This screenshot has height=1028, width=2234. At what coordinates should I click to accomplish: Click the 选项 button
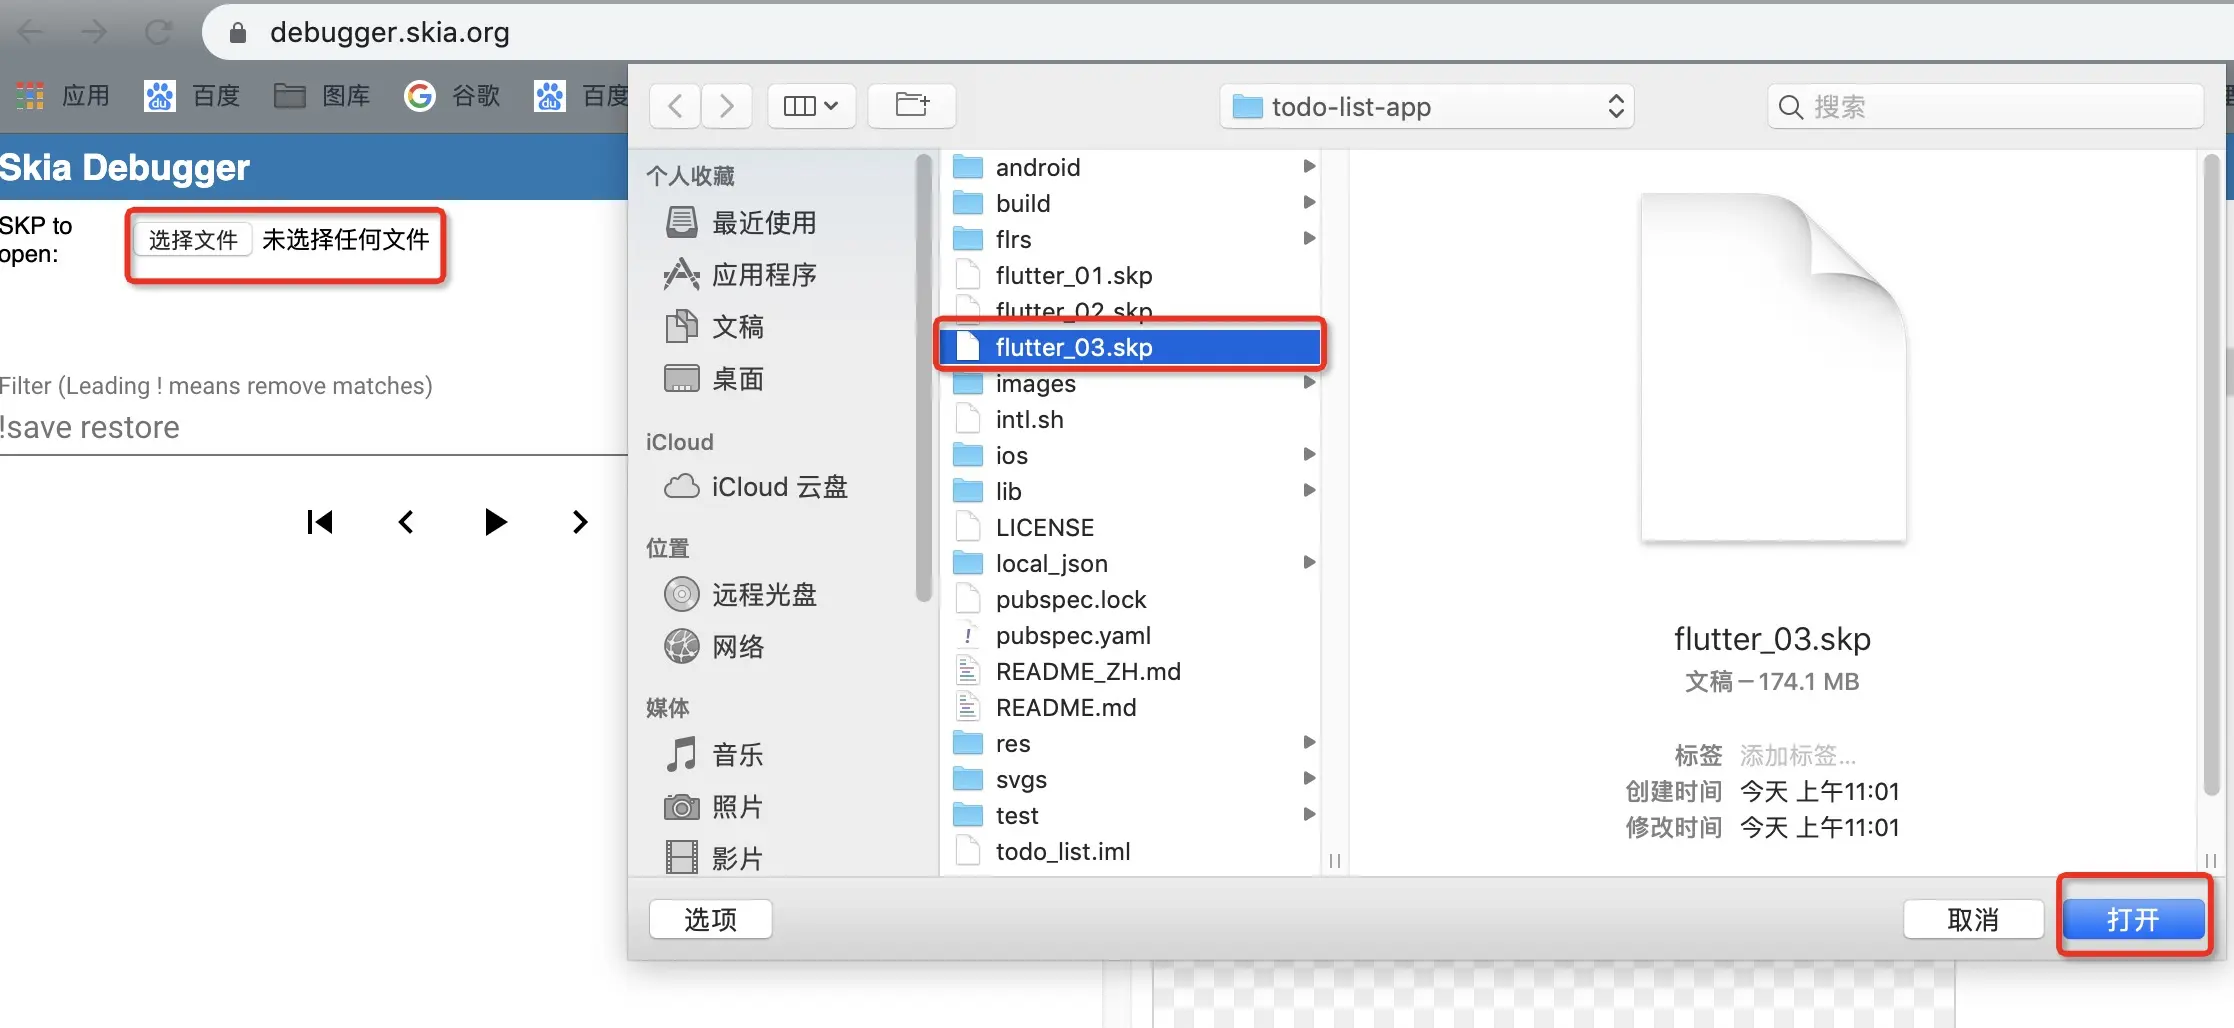coord(711,919)
